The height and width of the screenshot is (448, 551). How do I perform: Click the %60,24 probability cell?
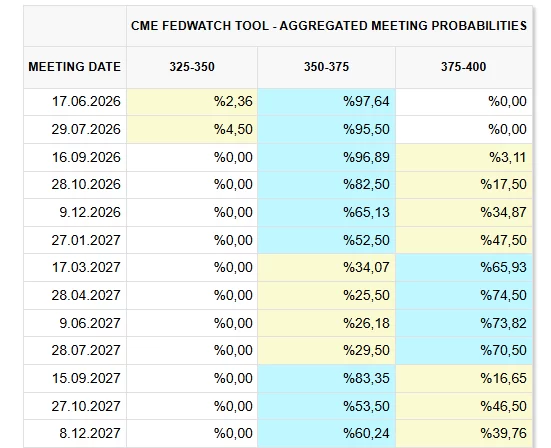[326, 434]
